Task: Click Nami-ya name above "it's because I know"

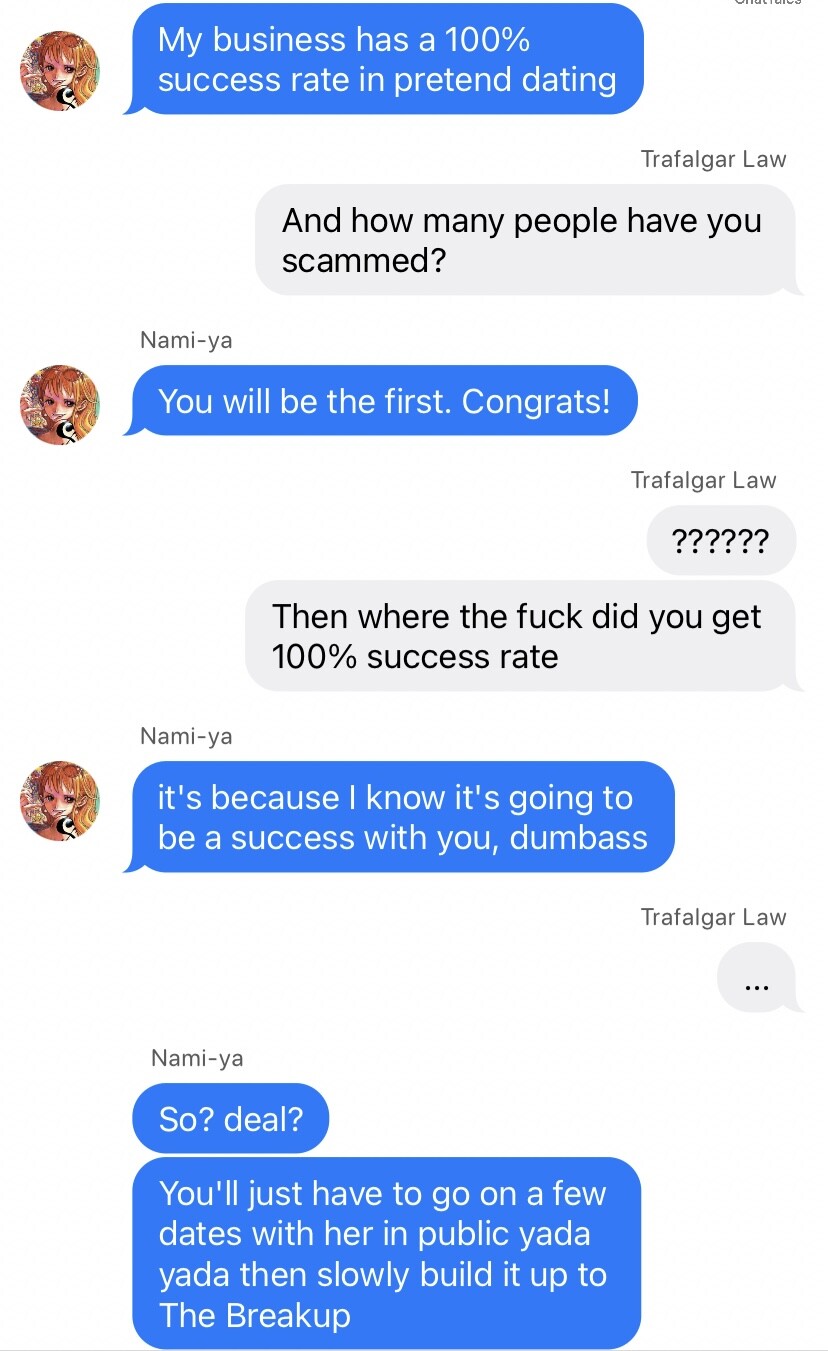Action: point(186,736)
